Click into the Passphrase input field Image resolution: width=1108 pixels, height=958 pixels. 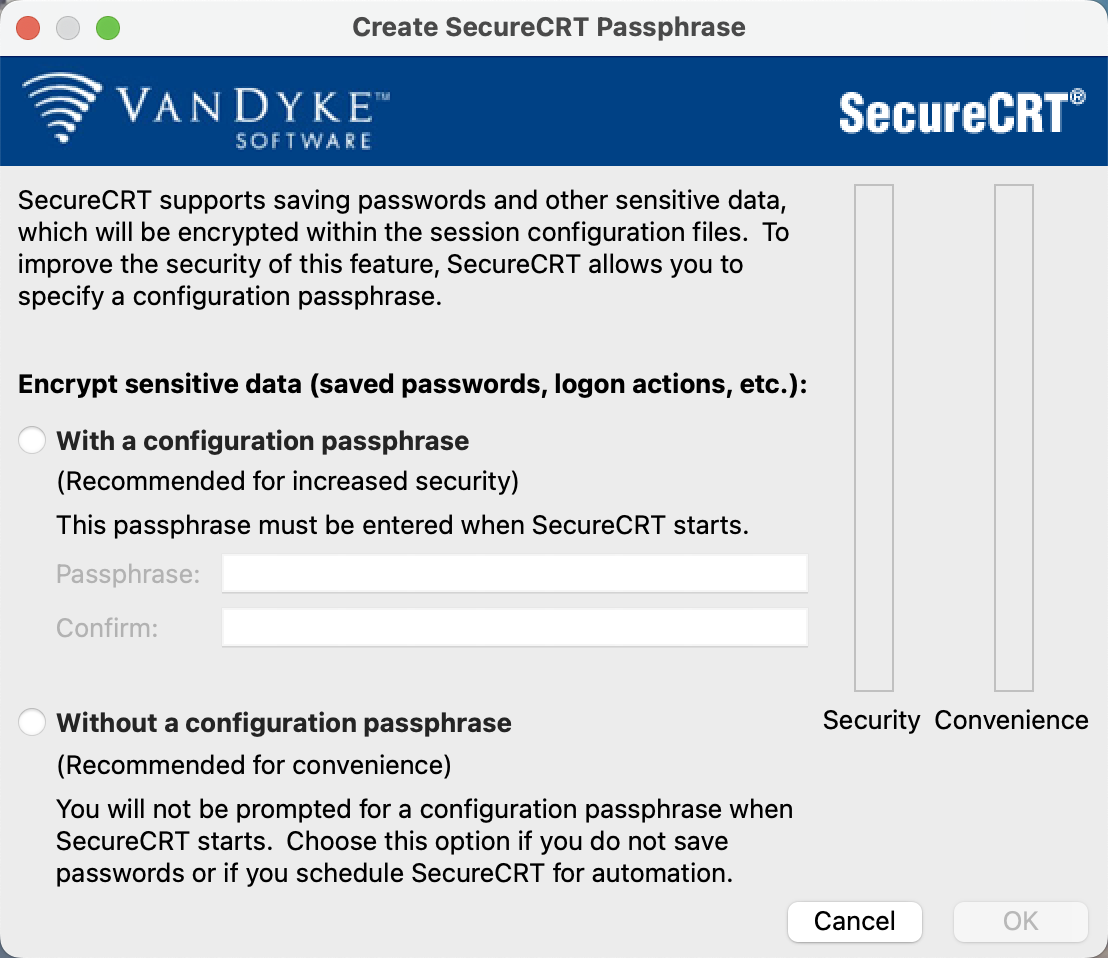click(x=514, y=575)
